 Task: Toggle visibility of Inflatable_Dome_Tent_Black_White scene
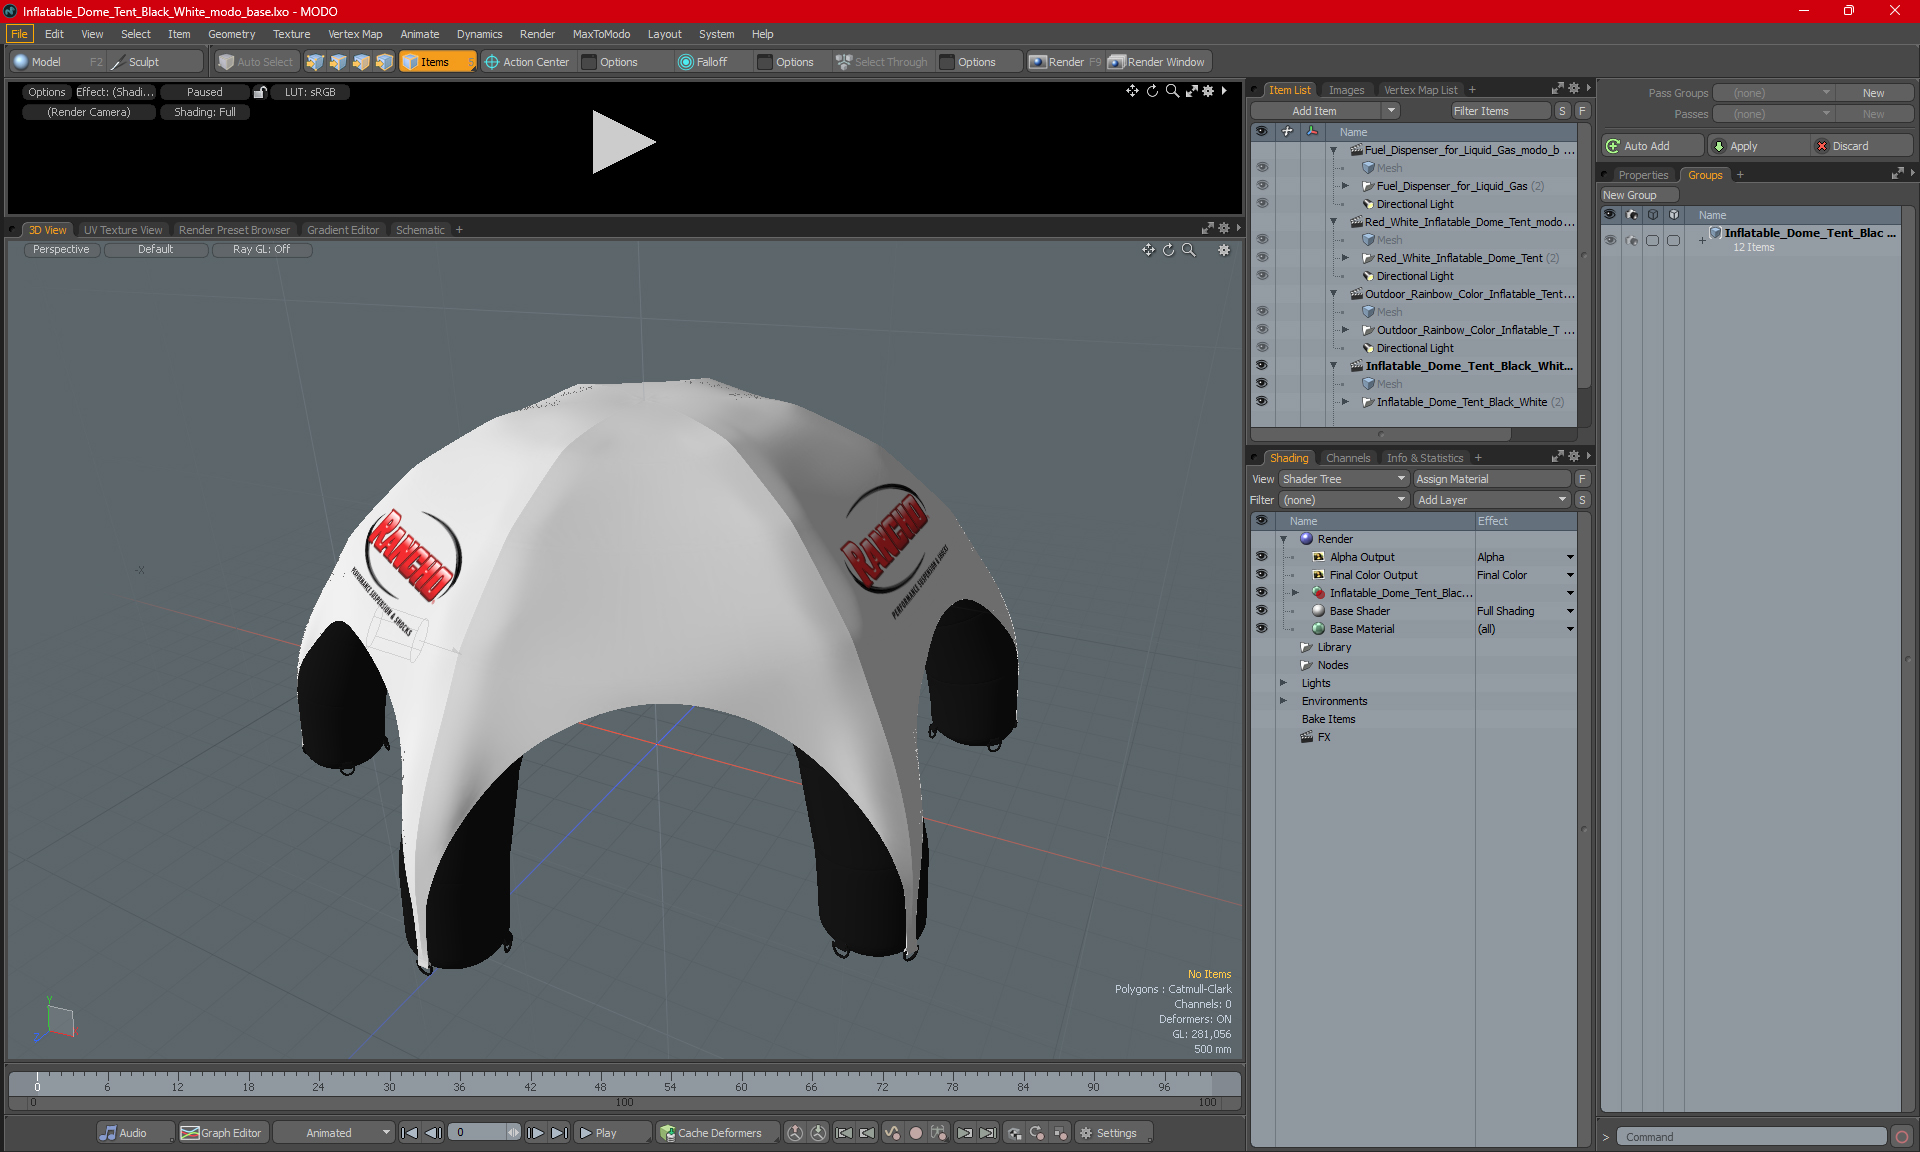point(1262,365)
